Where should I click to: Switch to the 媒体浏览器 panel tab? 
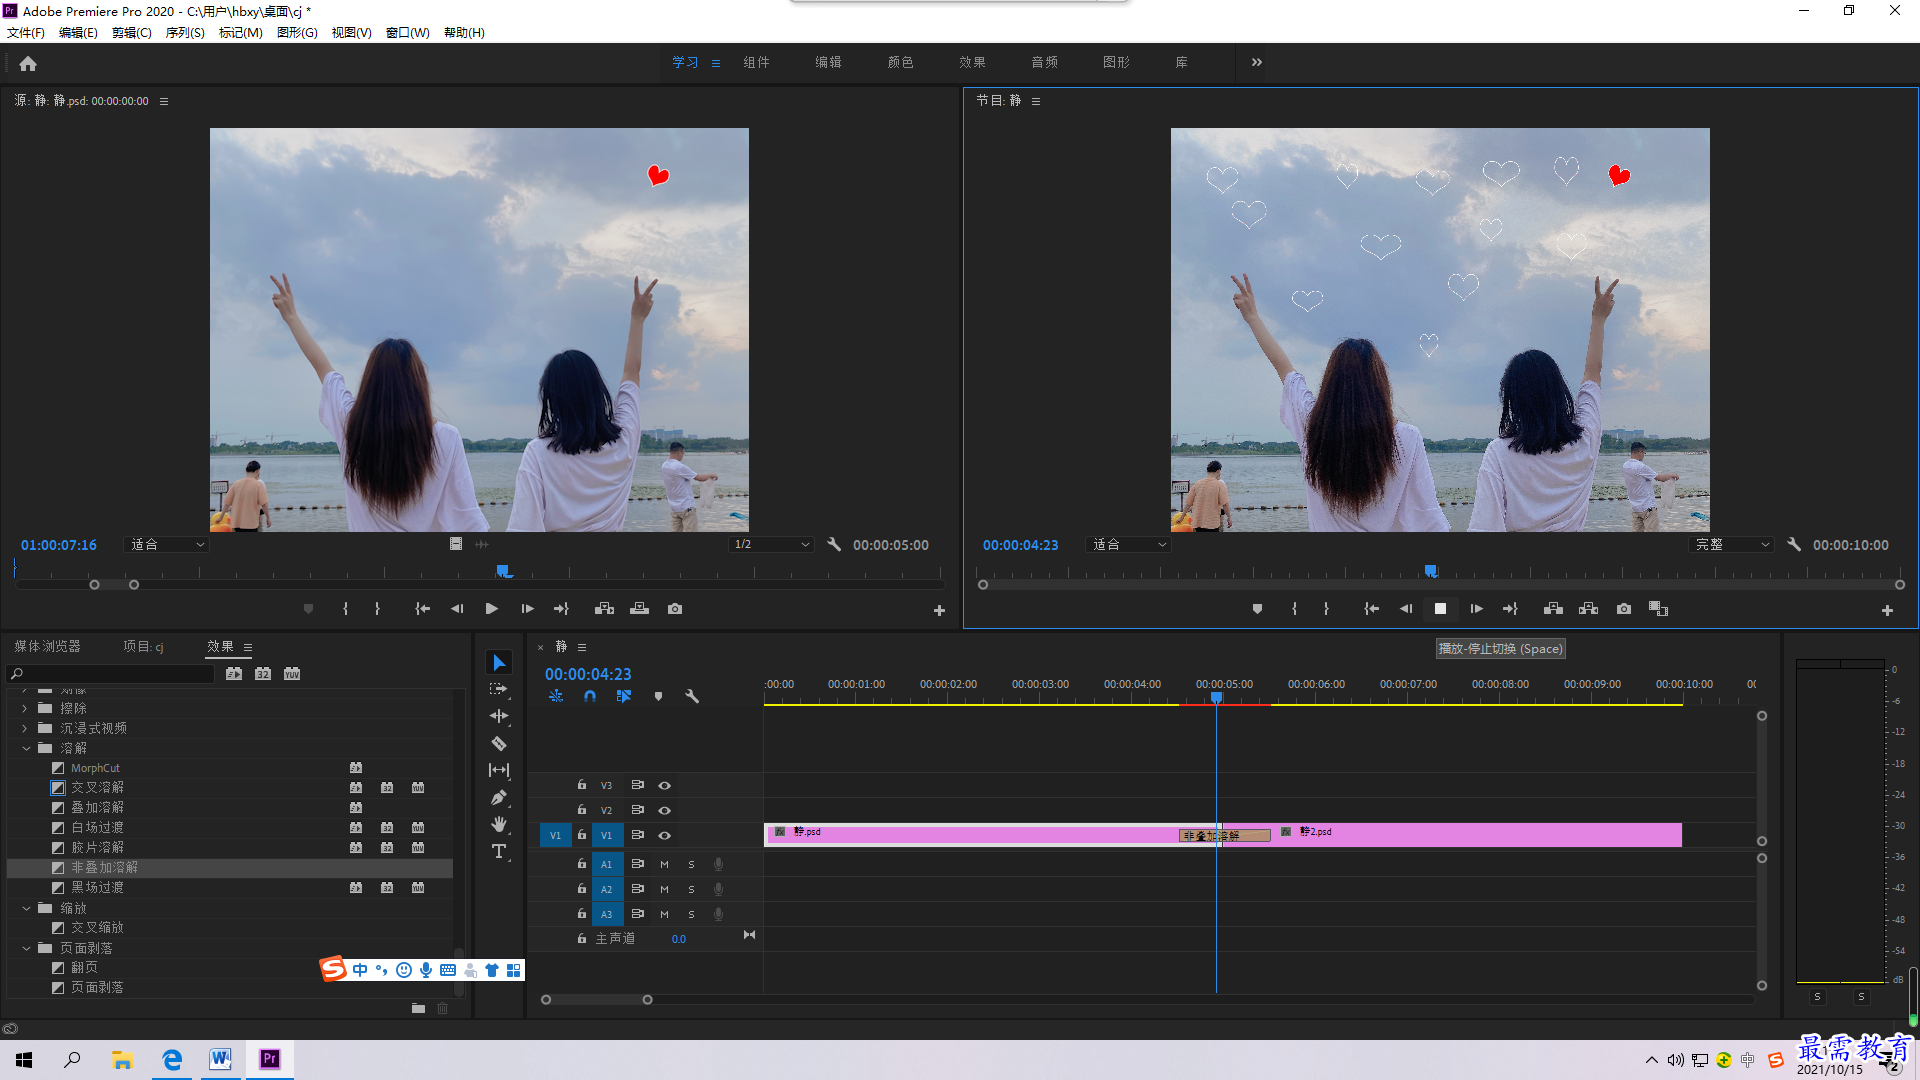click(47, 647)
